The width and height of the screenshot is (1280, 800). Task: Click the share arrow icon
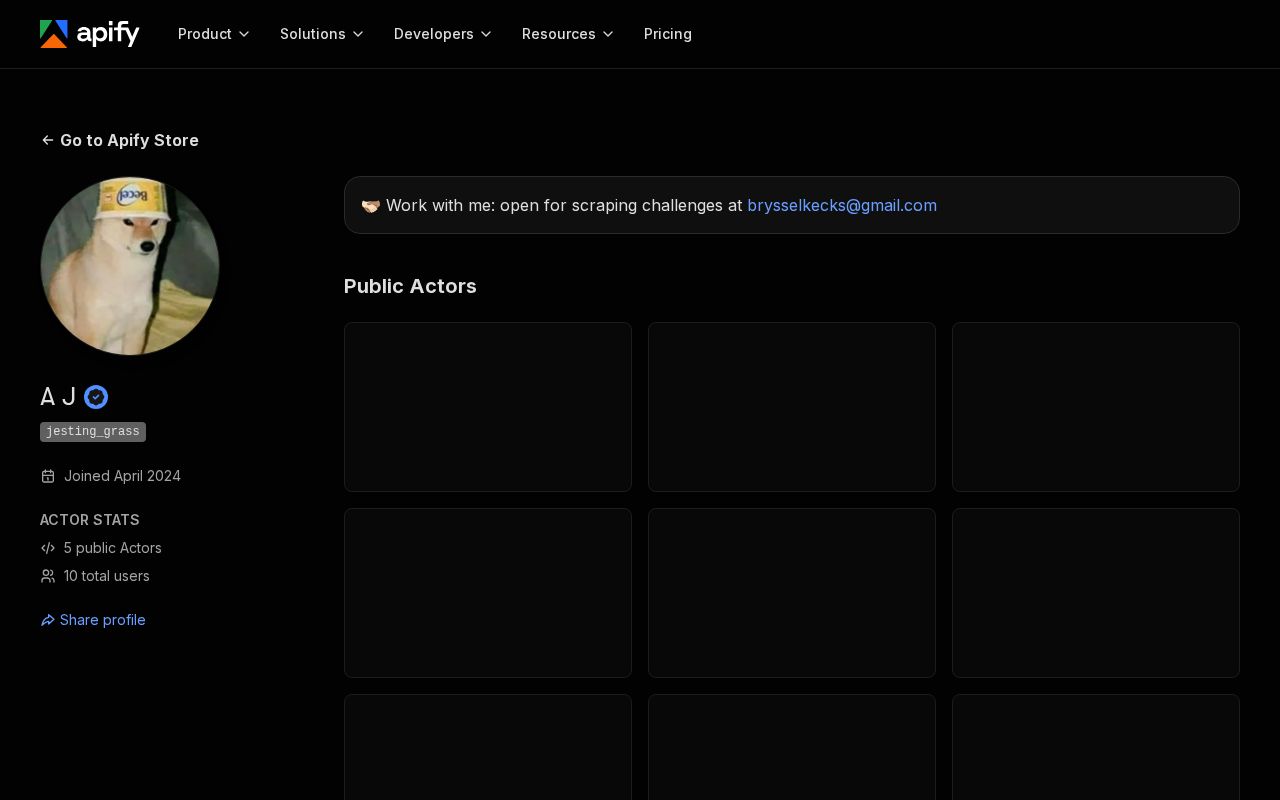(47, 620)
